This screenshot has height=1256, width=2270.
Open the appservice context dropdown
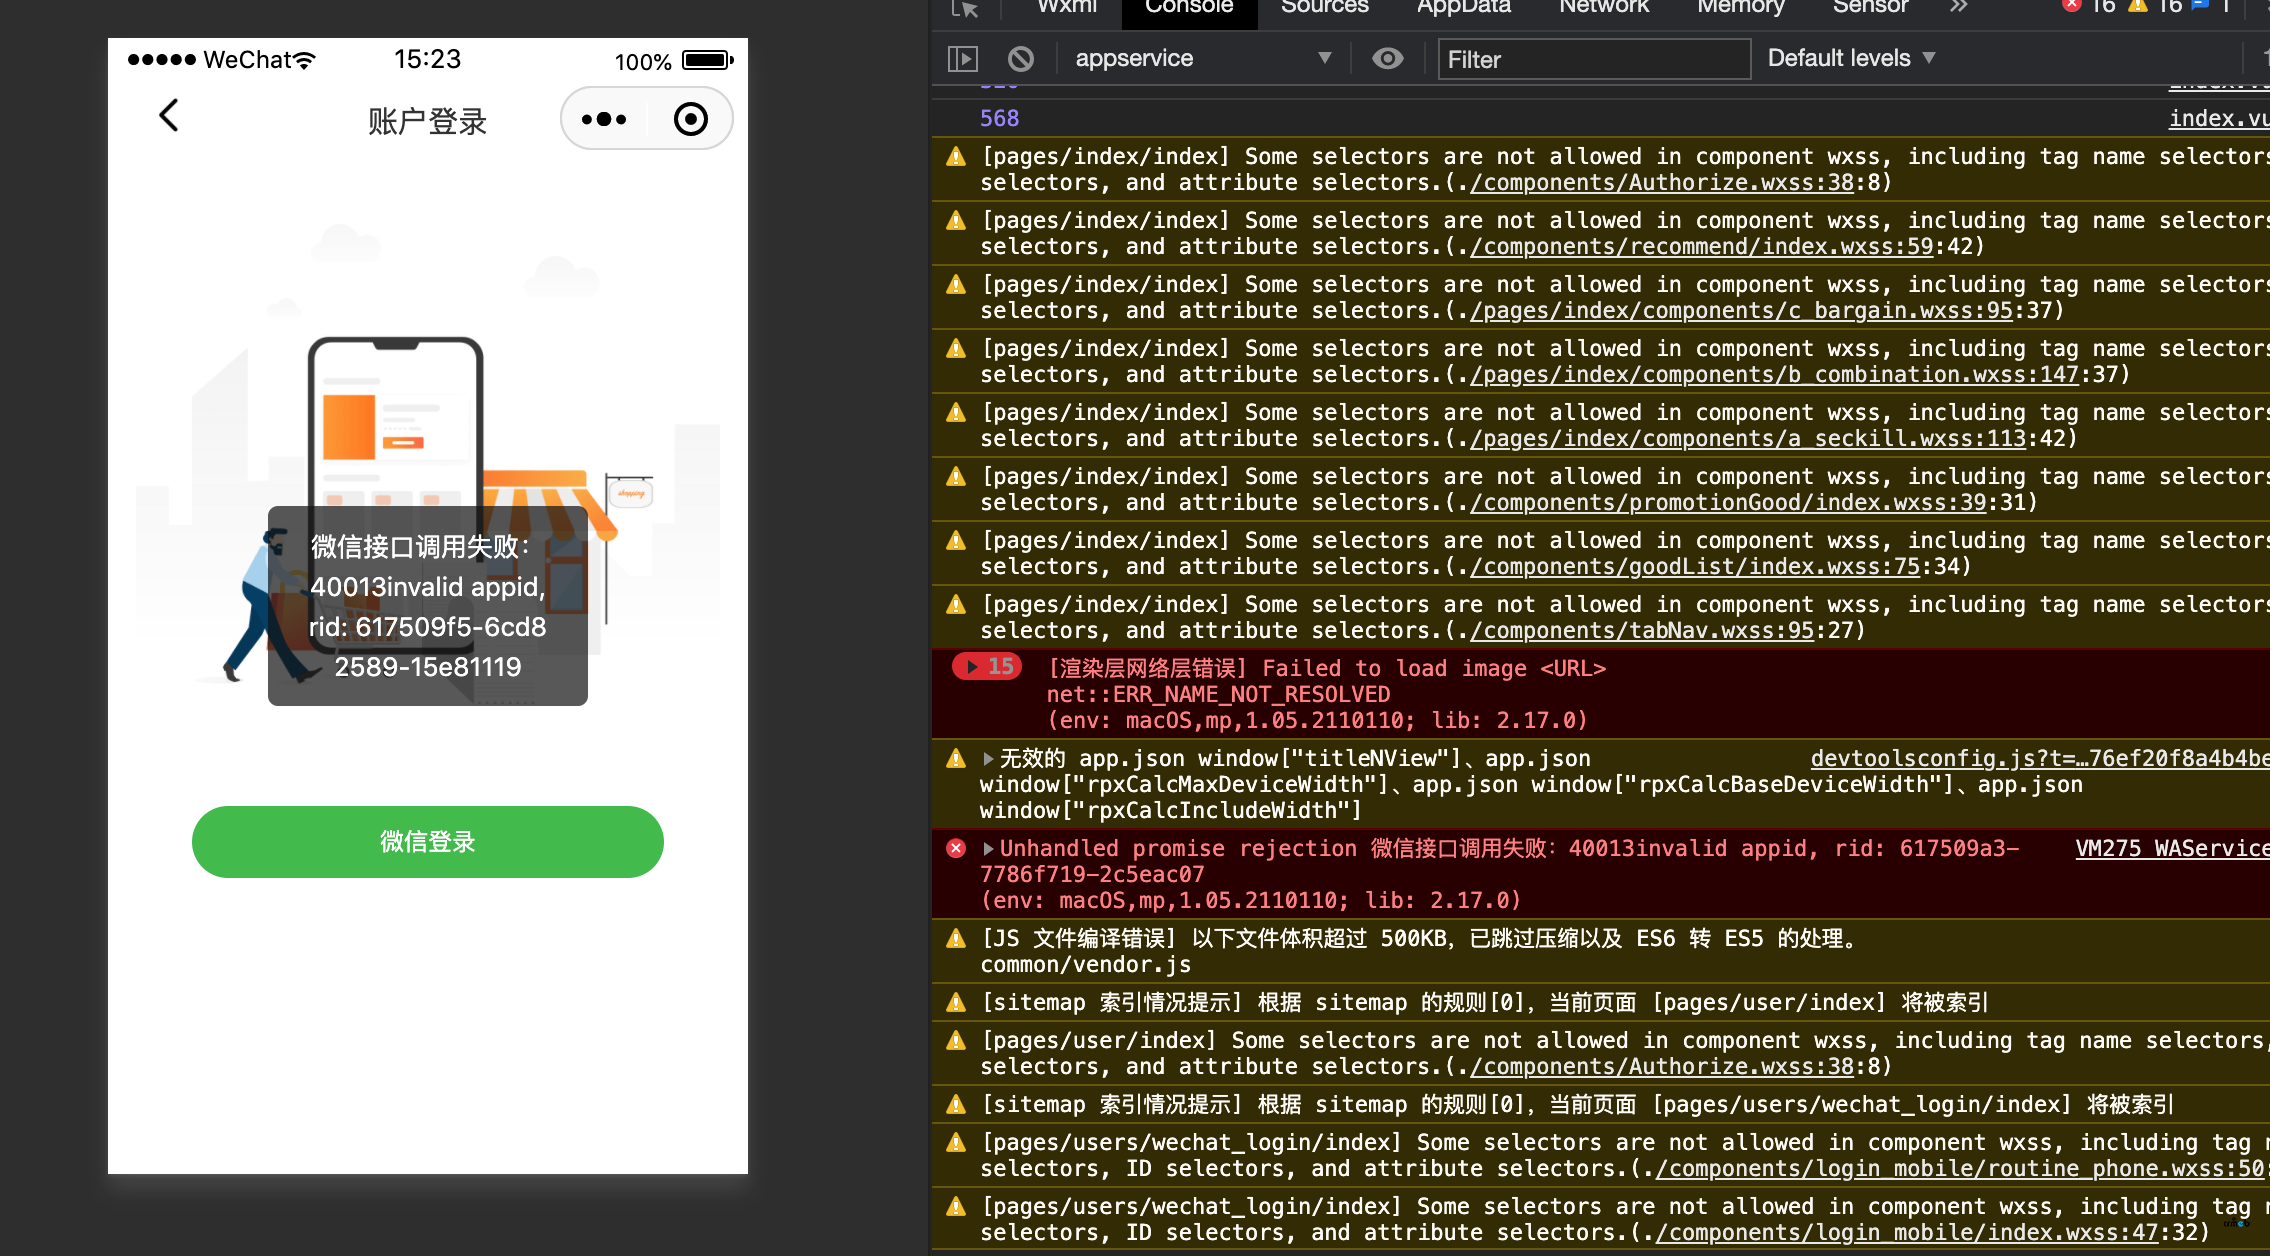[x=1203, y=59]
